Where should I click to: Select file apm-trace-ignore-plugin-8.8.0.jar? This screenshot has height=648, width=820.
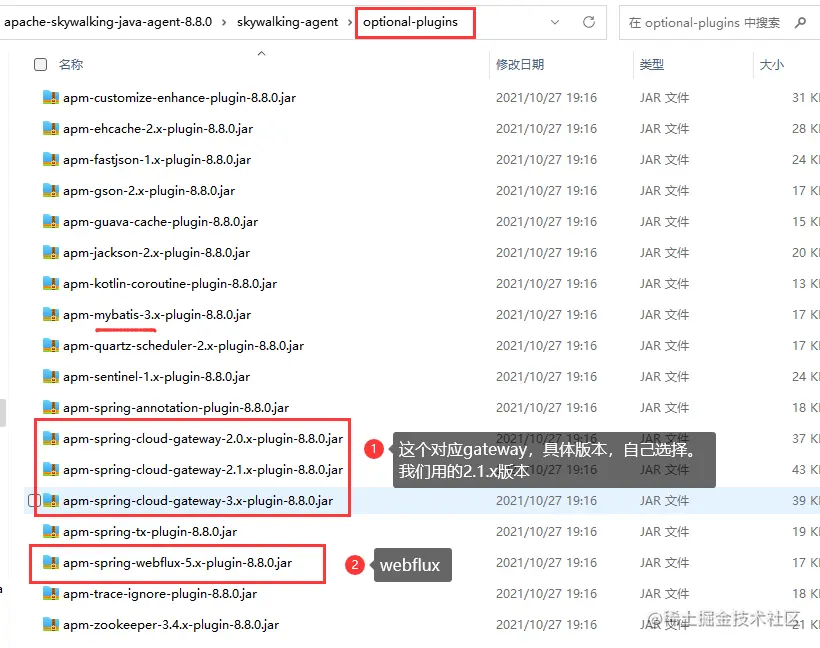click(160, 594)
